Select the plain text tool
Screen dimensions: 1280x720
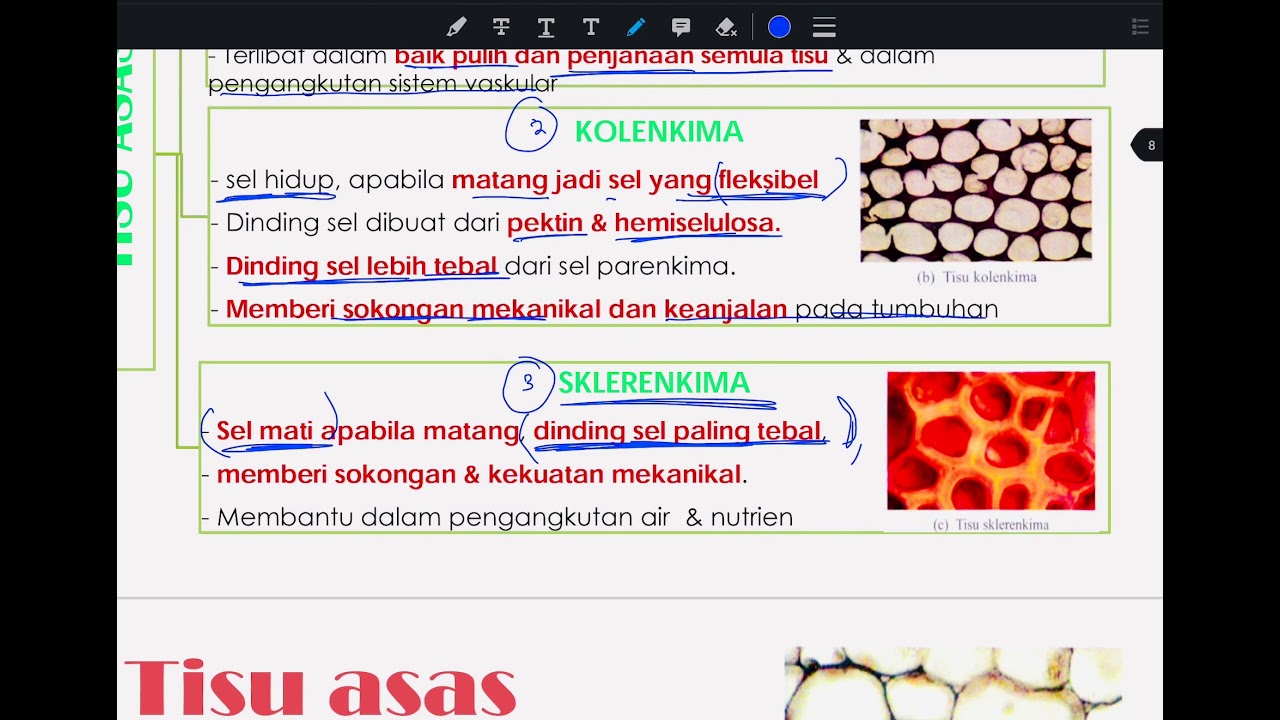(591, 27)
